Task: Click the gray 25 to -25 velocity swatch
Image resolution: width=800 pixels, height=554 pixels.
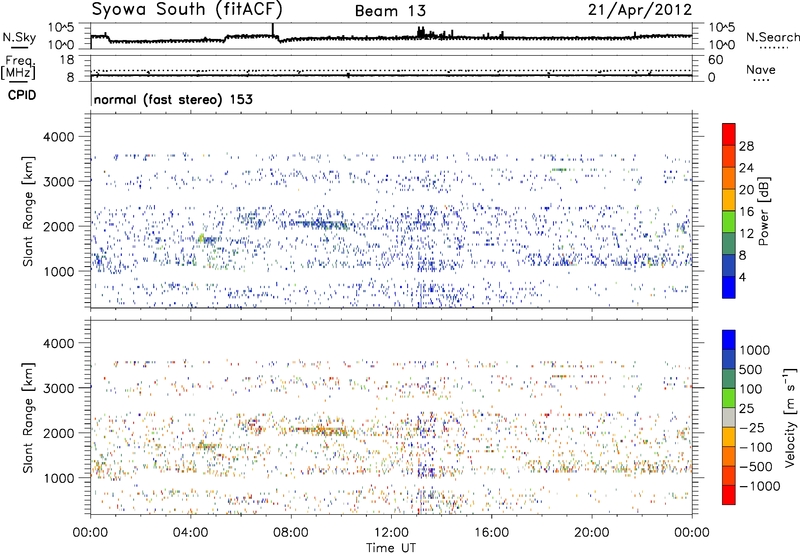Action: [x=729, y=417]
